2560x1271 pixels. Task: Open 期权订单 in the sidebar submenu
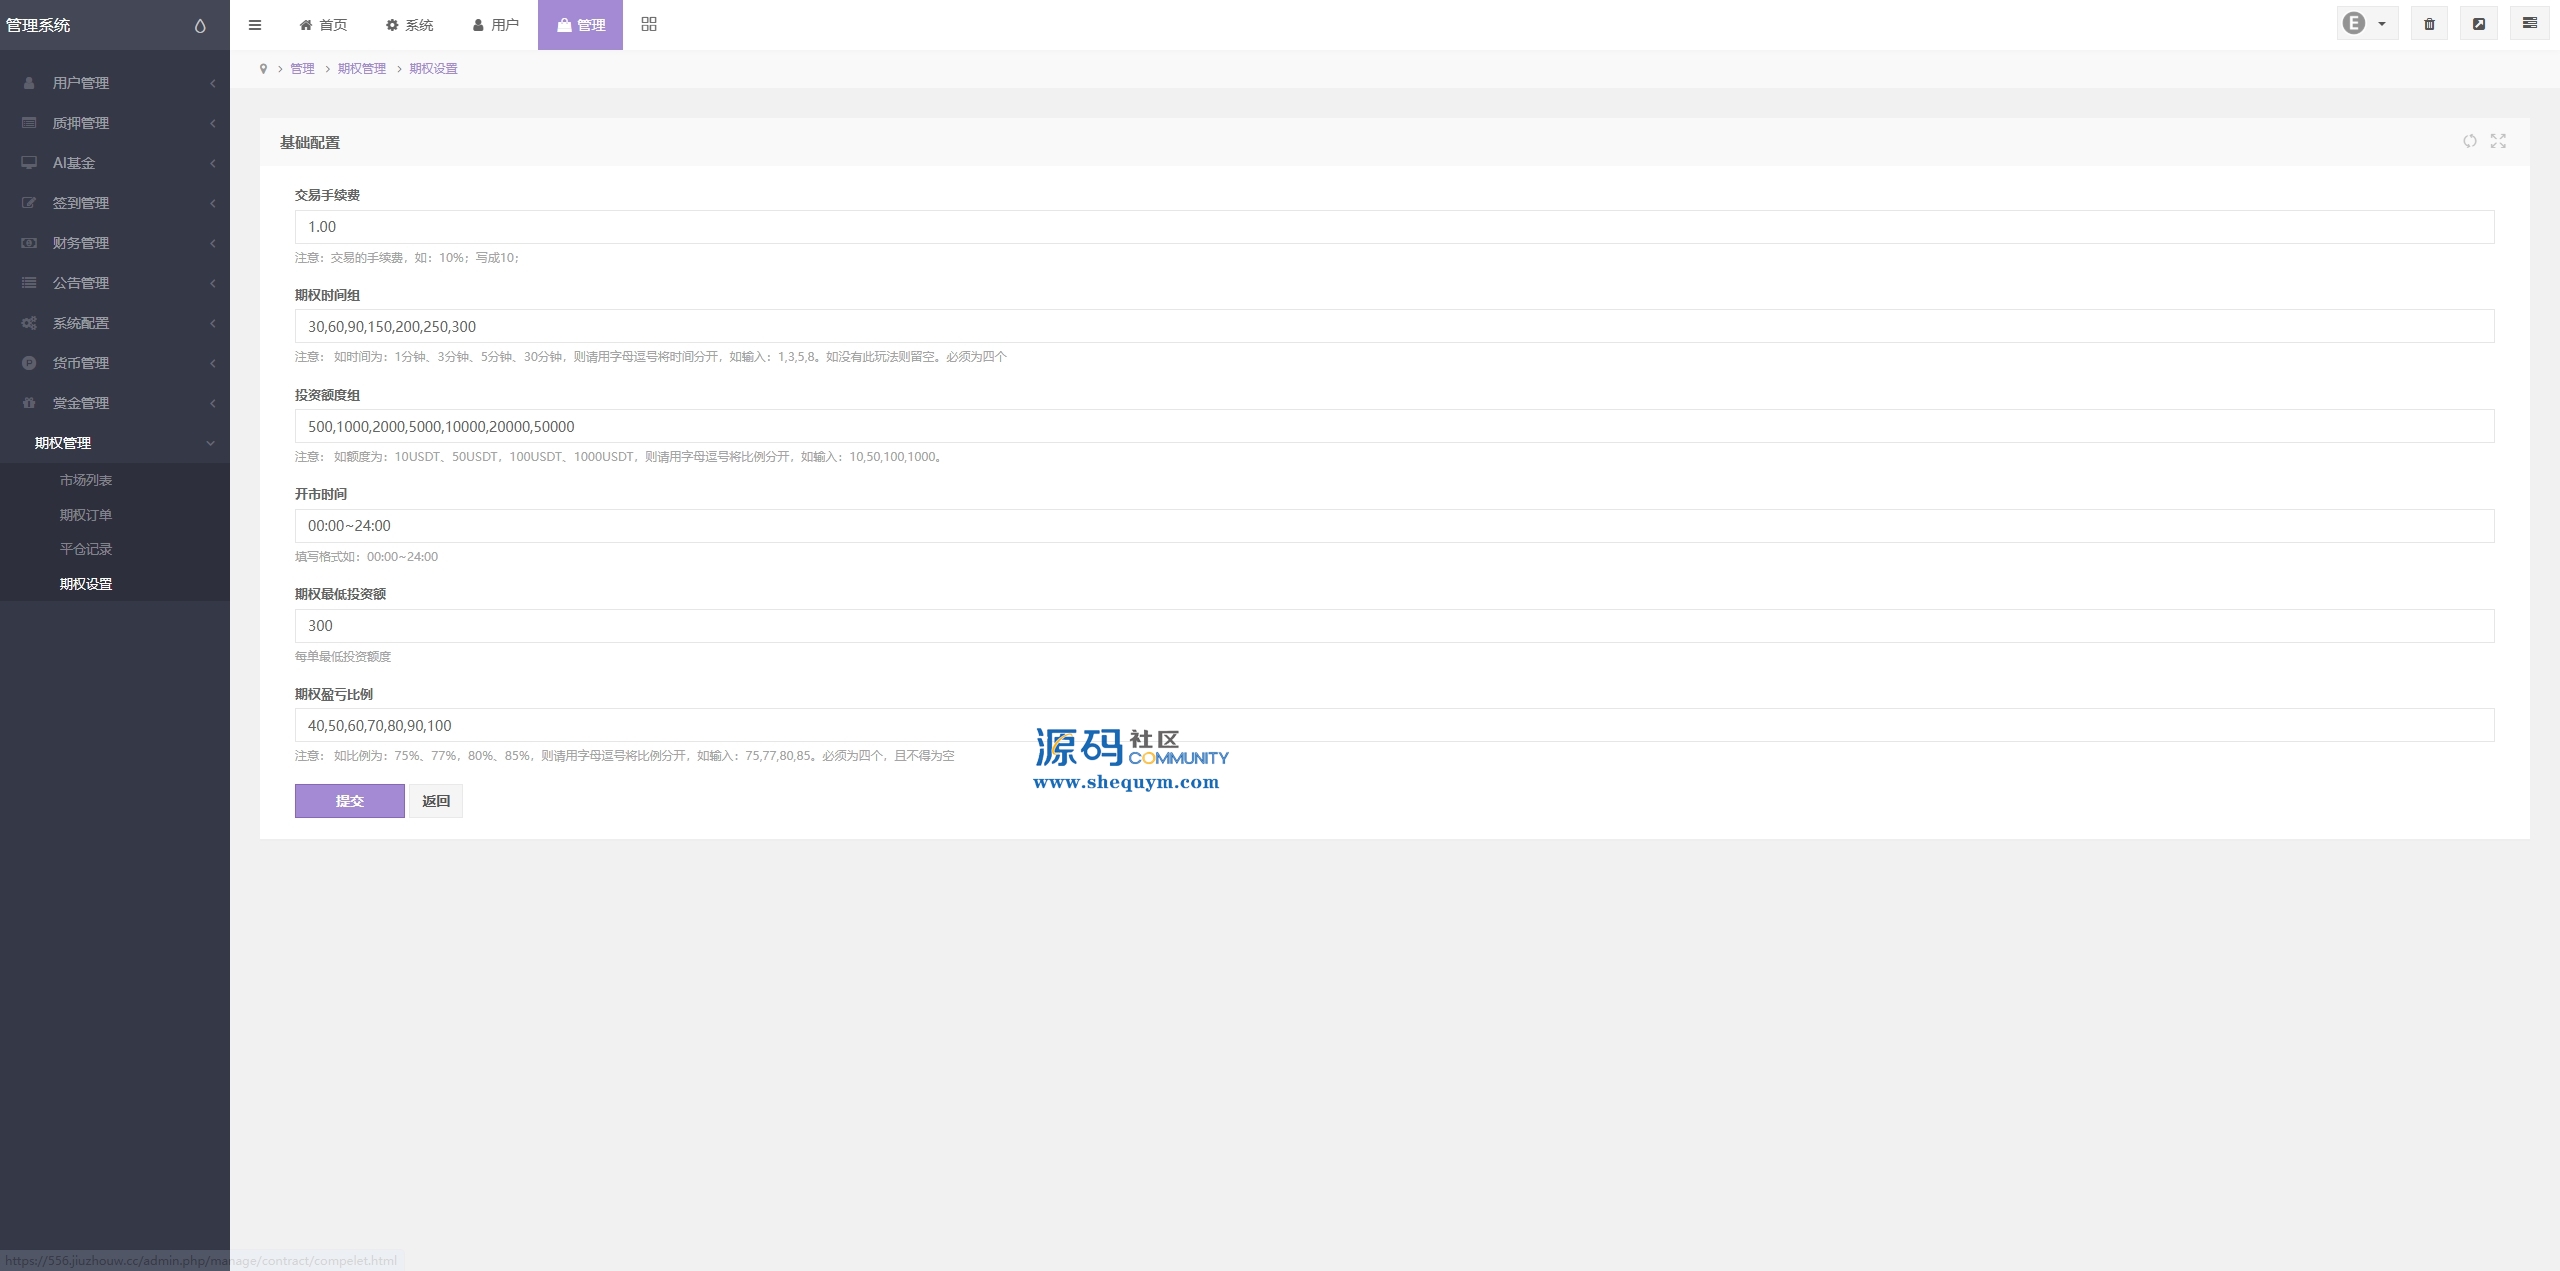(86, 515)
